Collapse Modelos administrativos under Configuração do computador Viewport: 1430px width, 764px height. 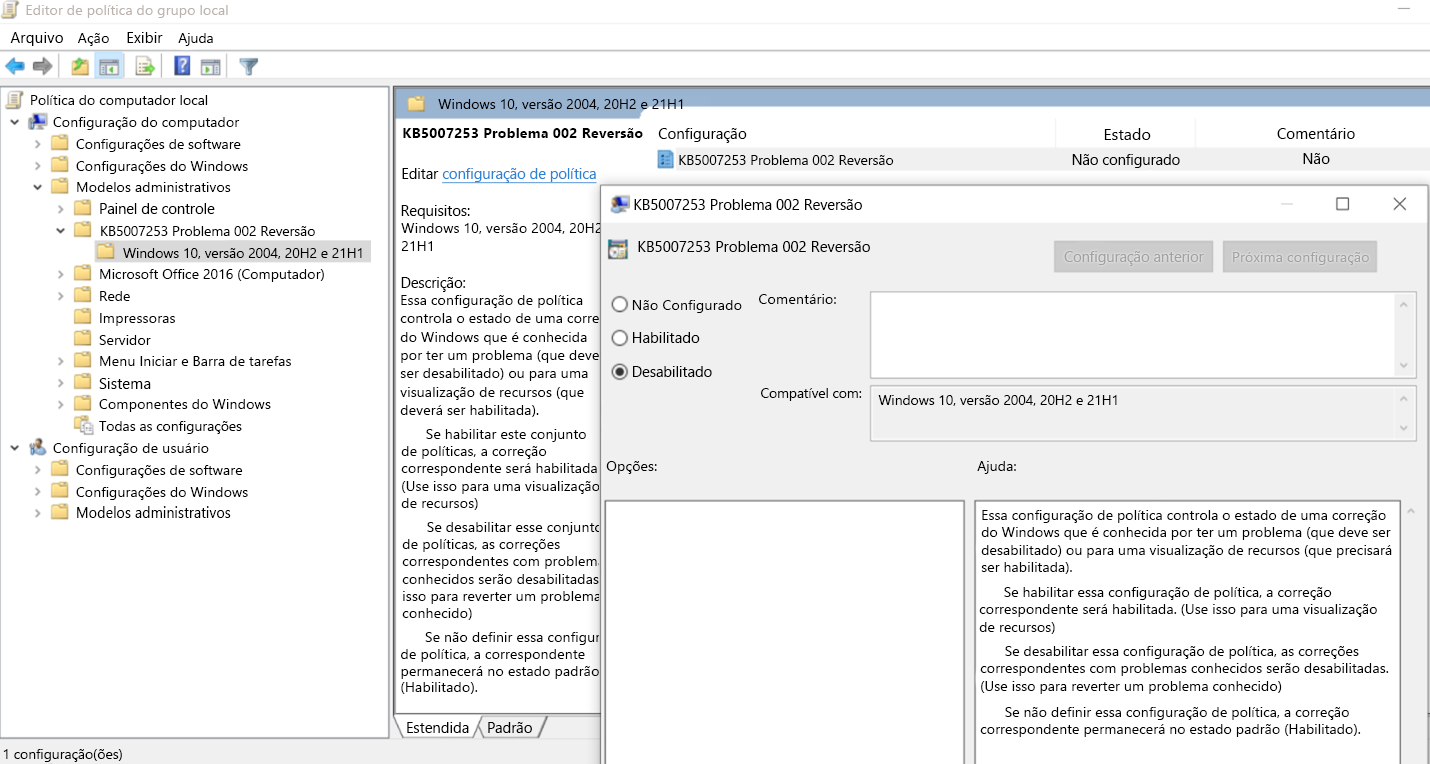[x=37, y=187]
